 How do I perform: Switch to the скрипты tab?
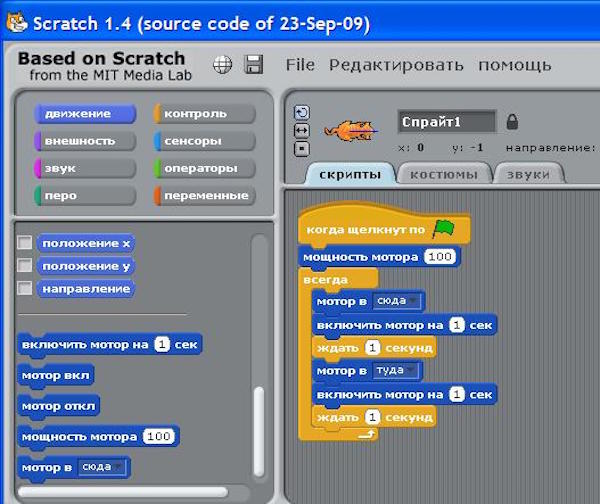point(350,175)
